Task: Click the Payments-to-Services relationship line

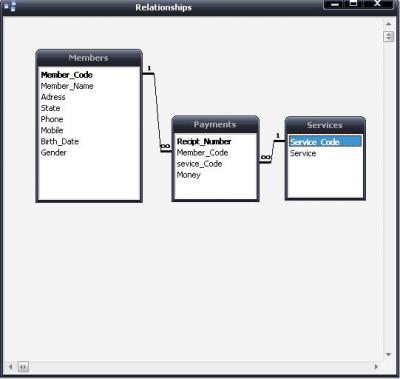Action: coord(272,152)
